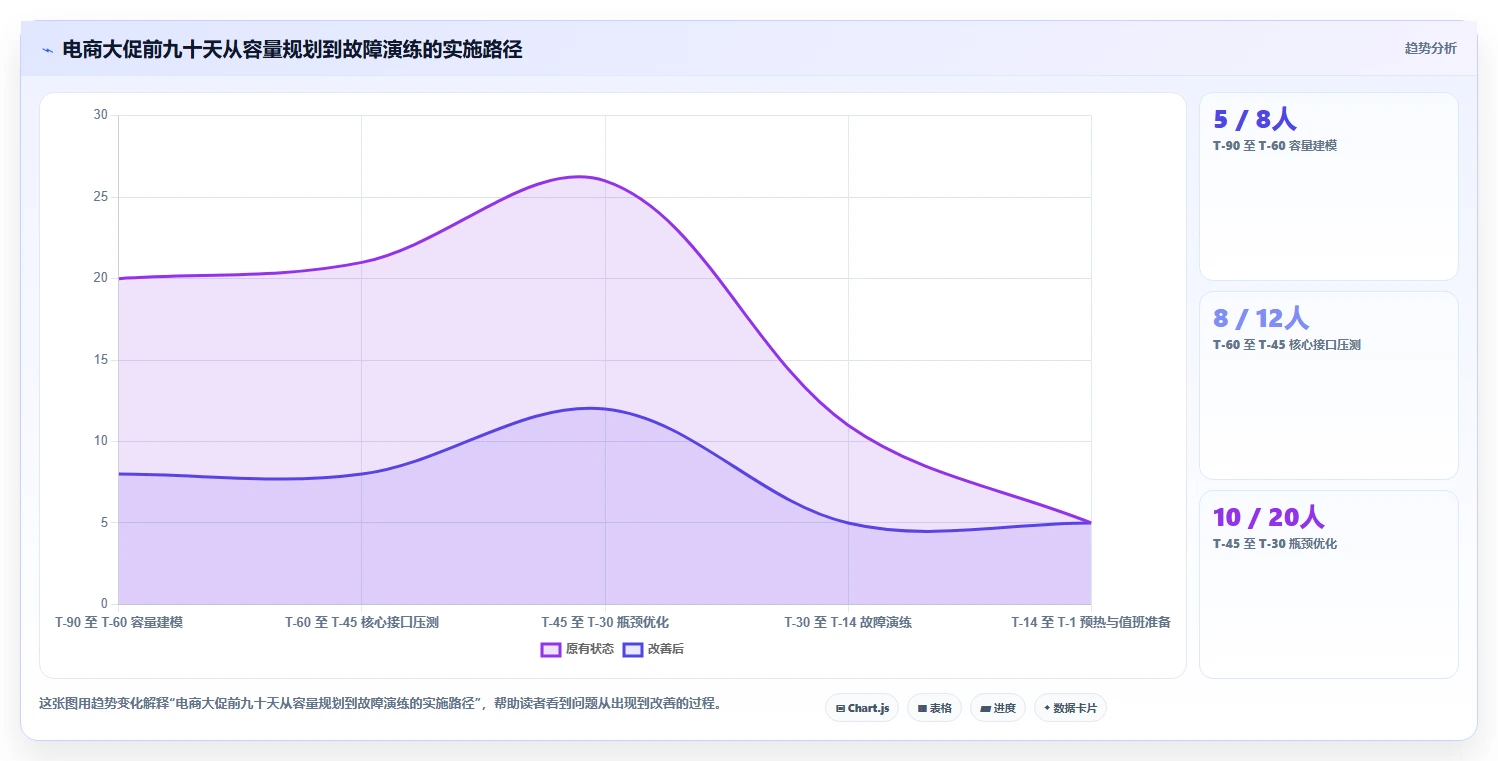The image size is (1498, 761).
Task: Click the 趋势分析 label in the header
Action: [1430, 48]
